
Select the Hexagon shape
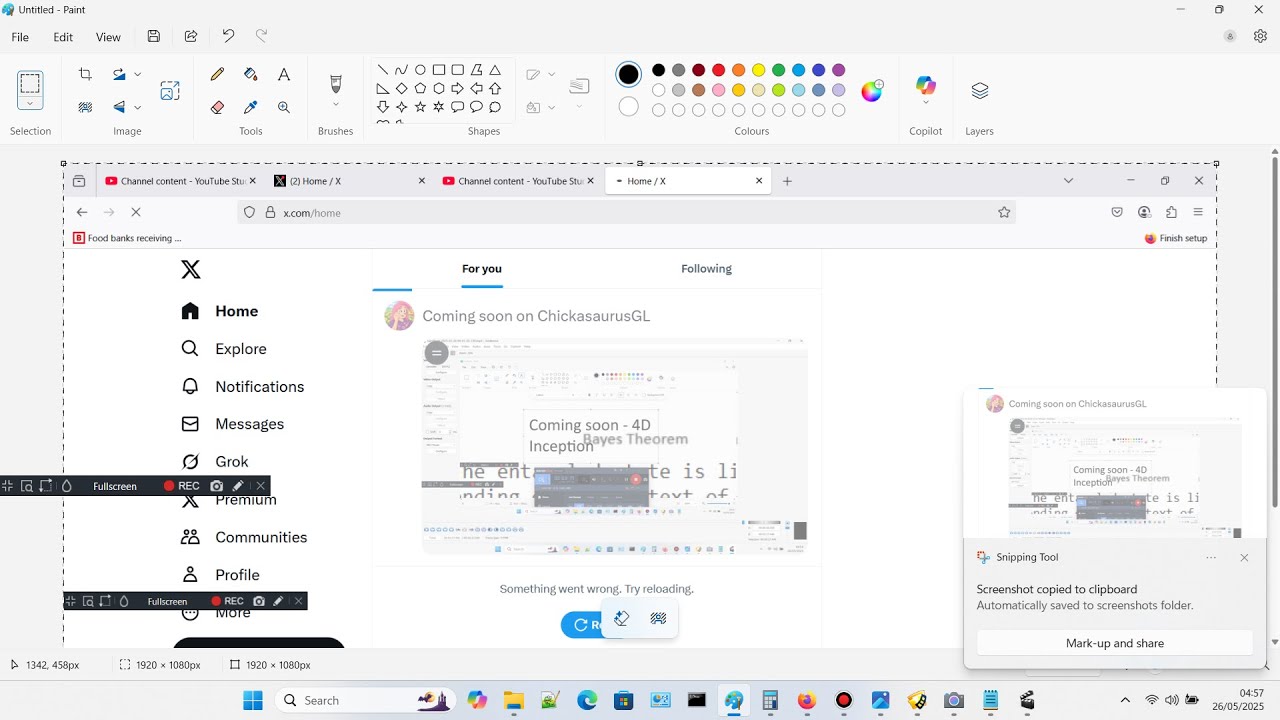click(x=438, y=89)
